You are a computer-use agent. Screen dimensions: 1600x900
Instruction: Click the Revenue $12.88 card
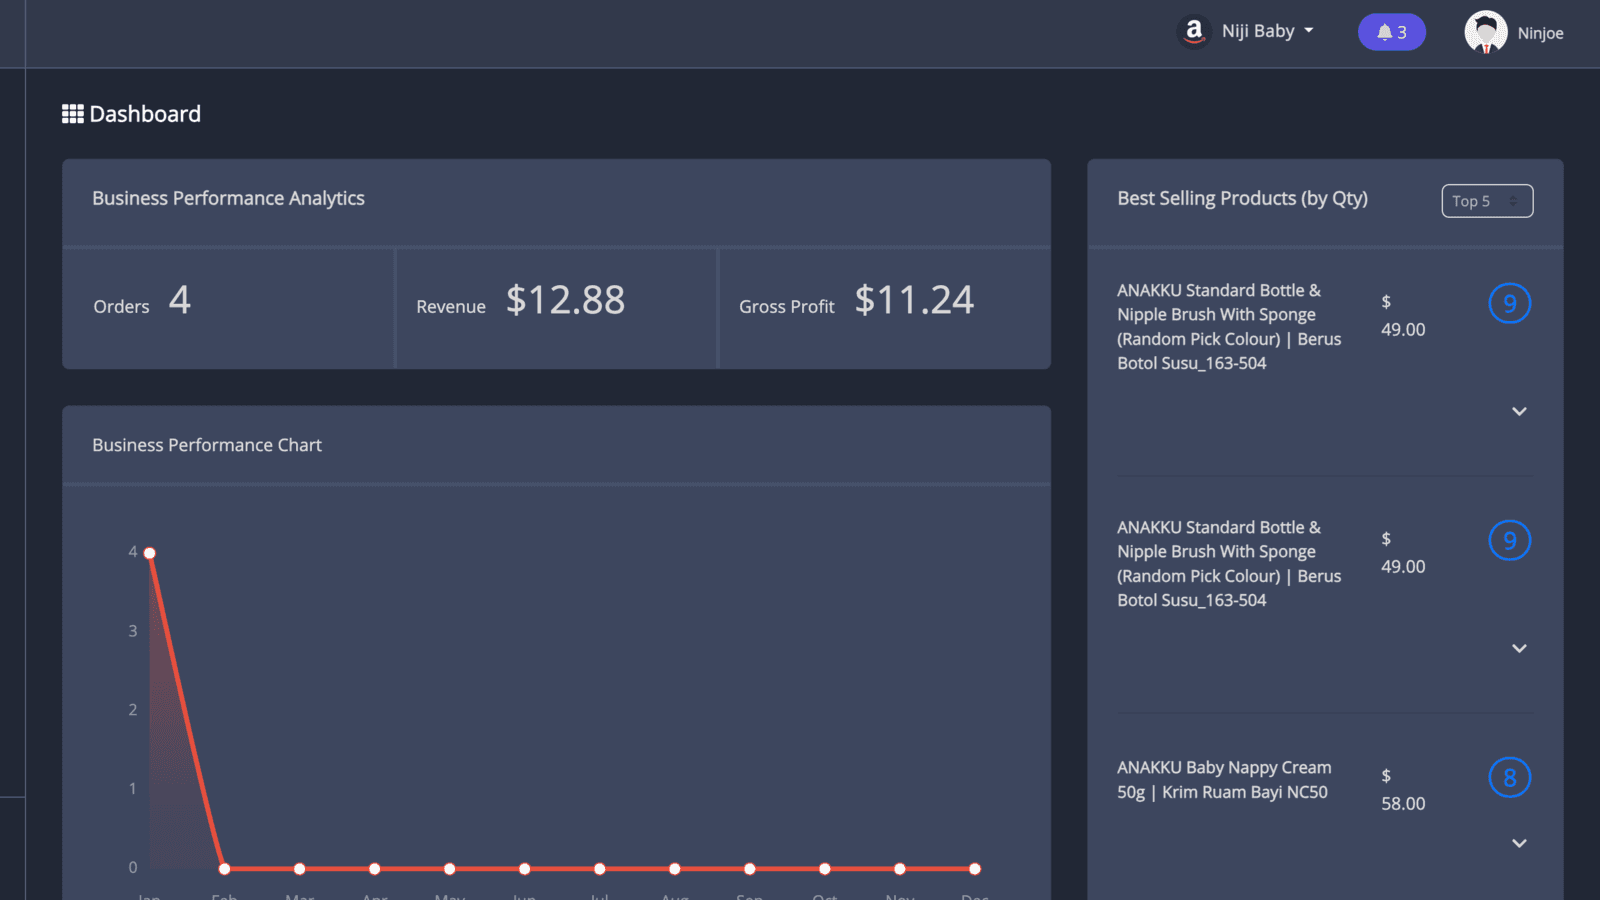pos(556,308)
